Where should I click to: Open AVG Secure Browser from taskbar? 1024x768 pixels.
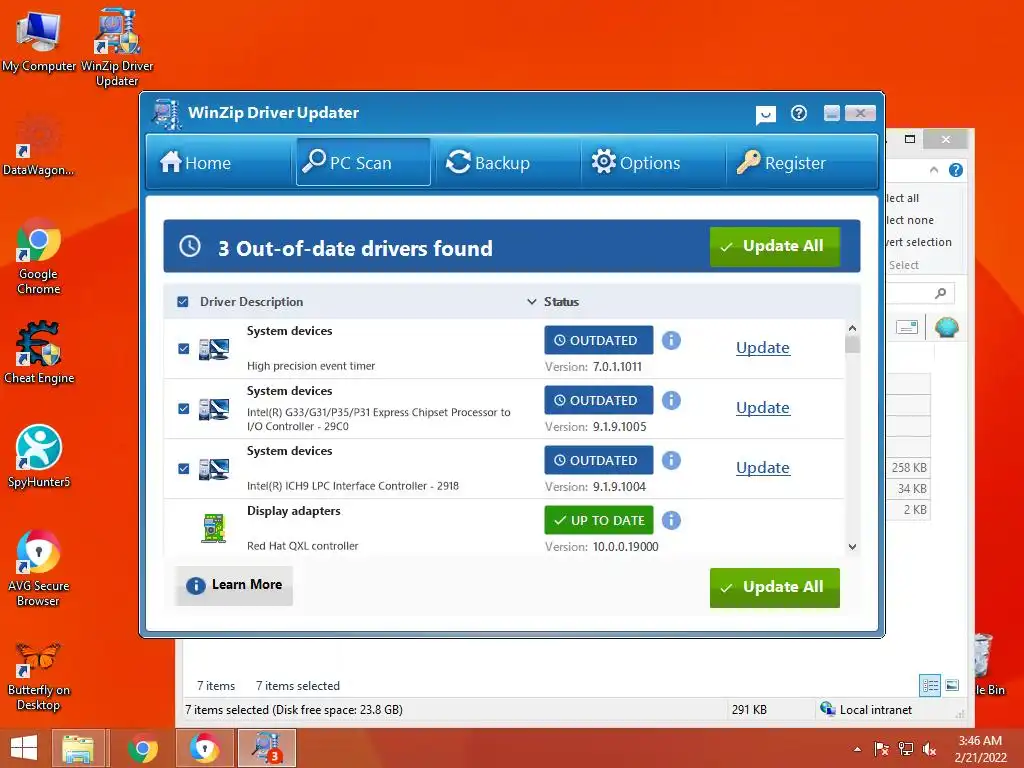[x=204, y=748]
